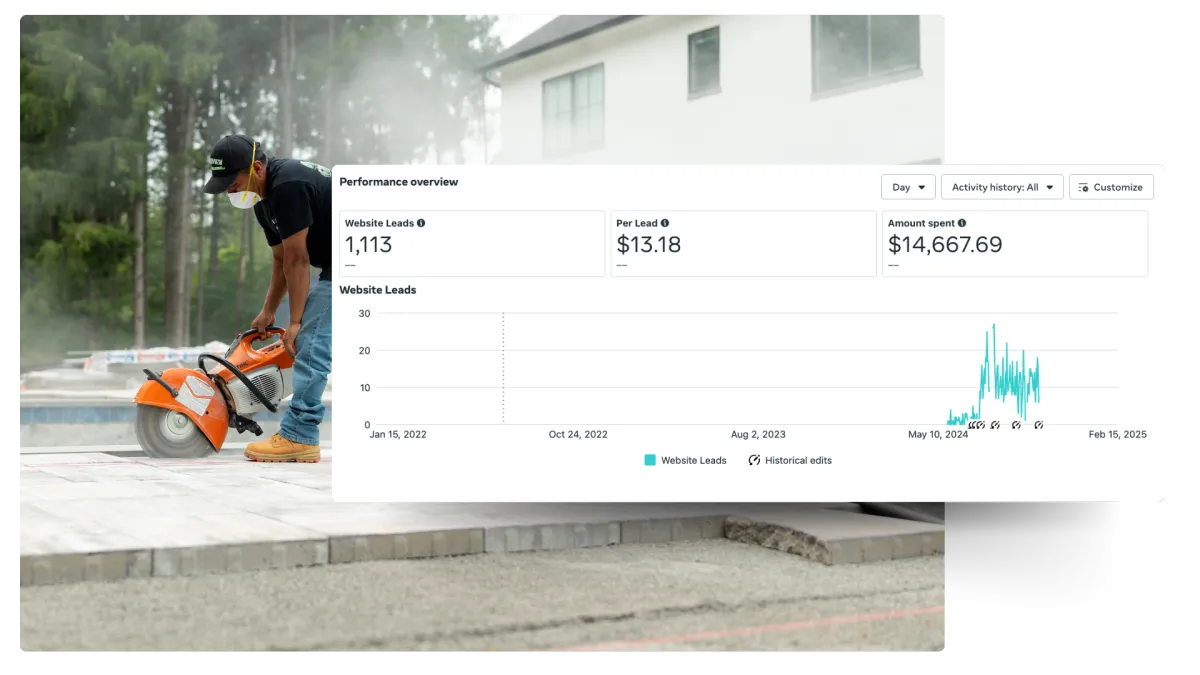Toggle the Website Leads series legend label
This screenshot has height=675, width=1200.
pyautogui.click(x=694, y=460)
